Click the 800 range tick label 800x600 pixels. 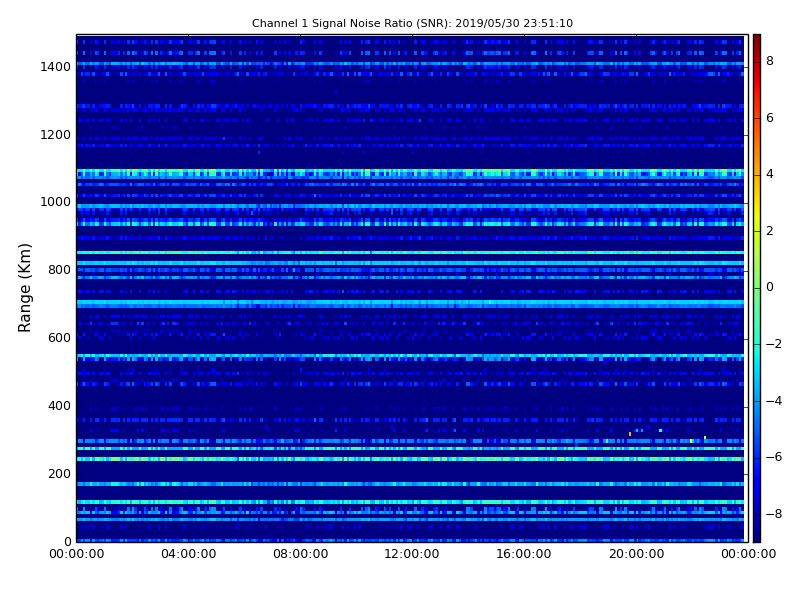click(x=59, y=270)
